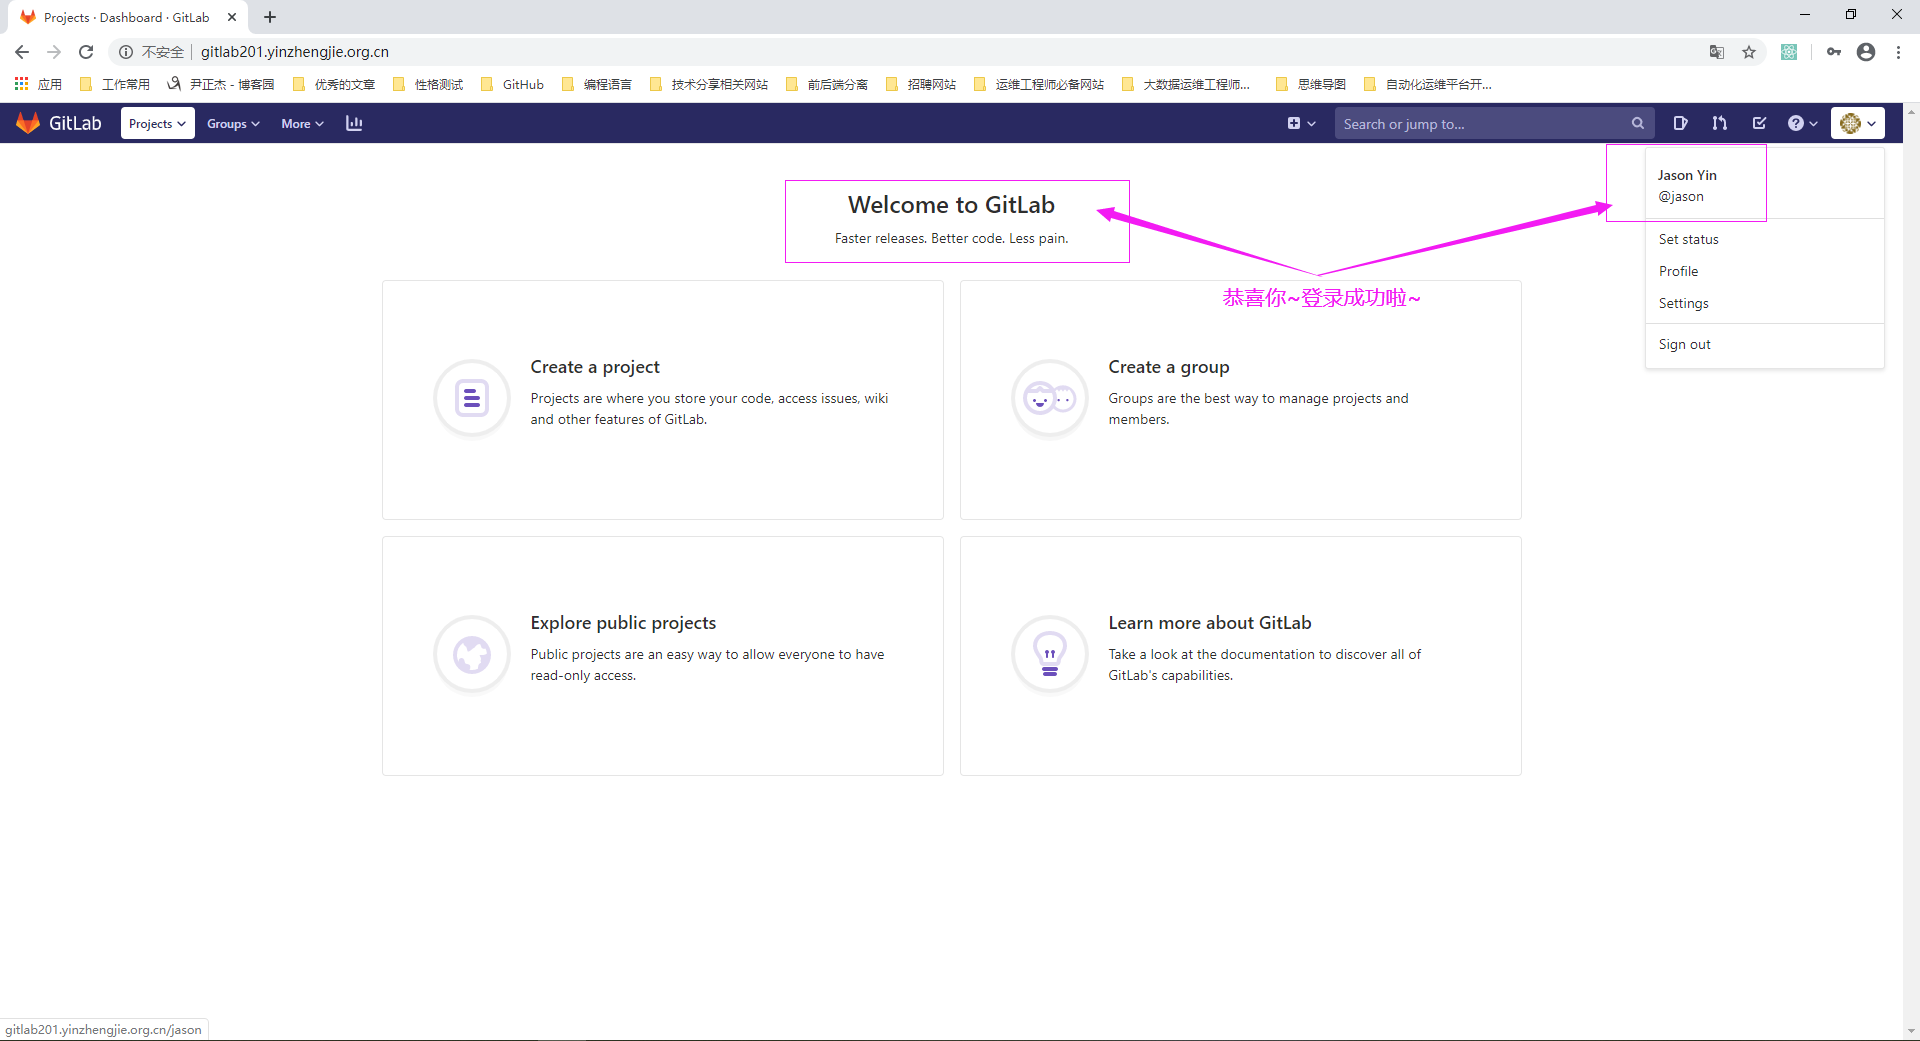Click the GitLab fox logo

(28, 123)
